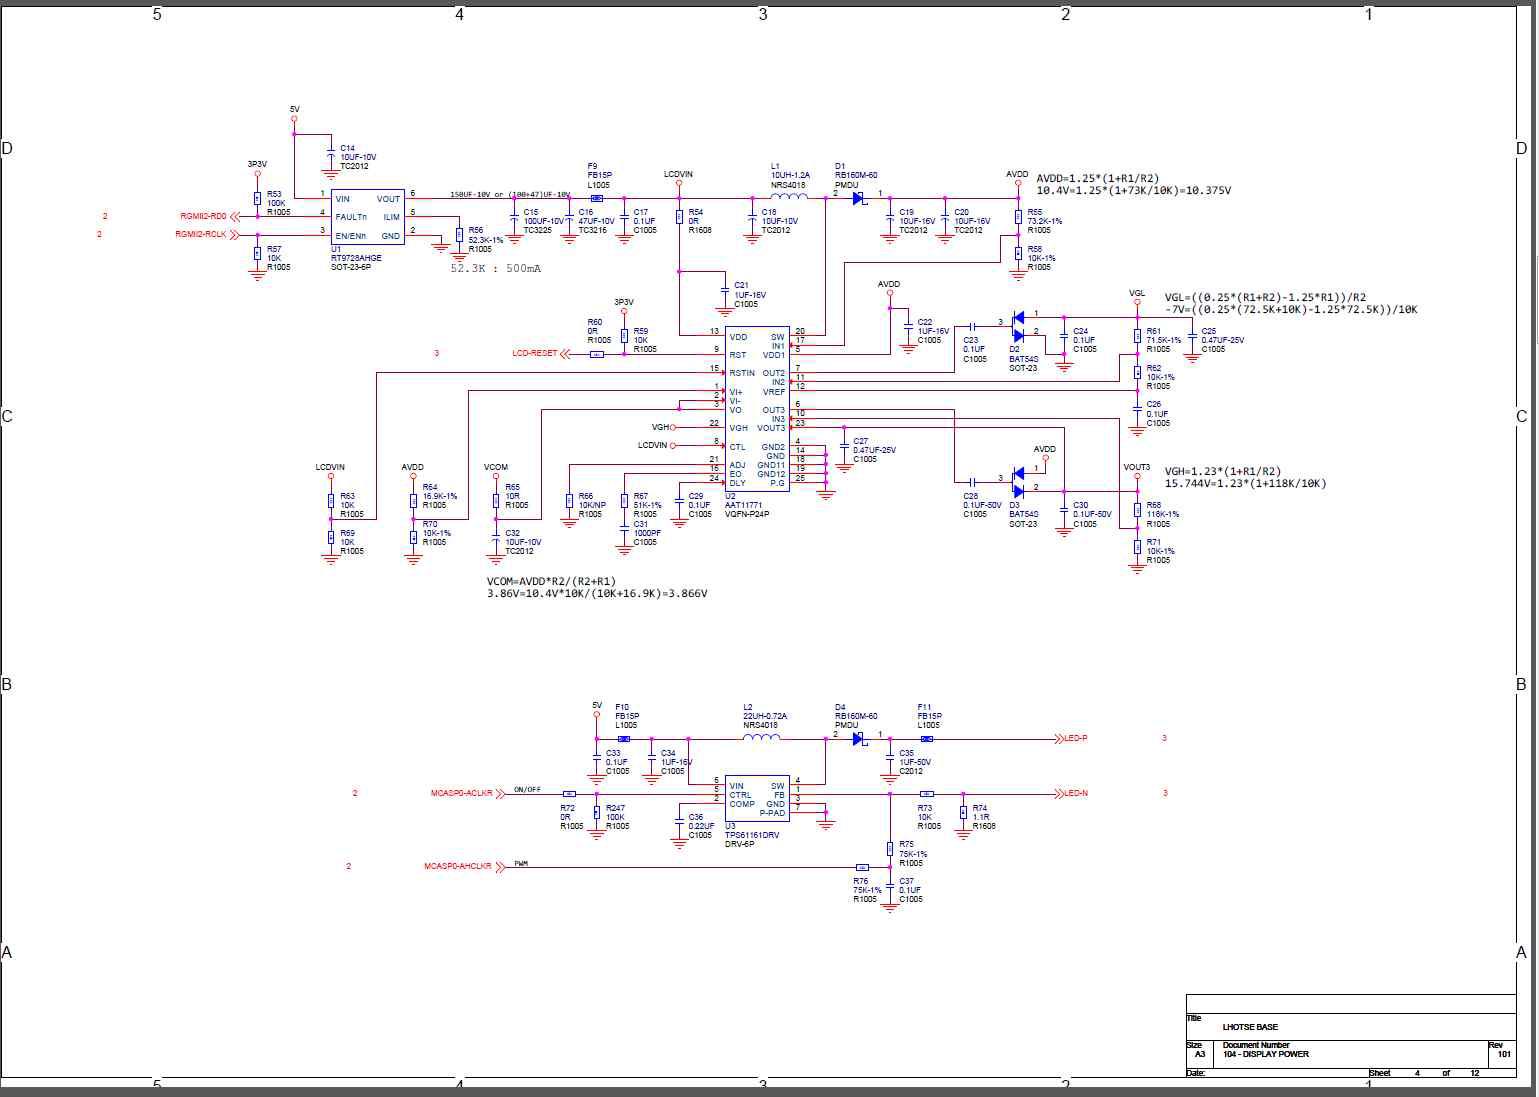Click the Size 'A3' field in title block
1539x1097 pixels.
pyautogui.click(x=1200, y=1054)
